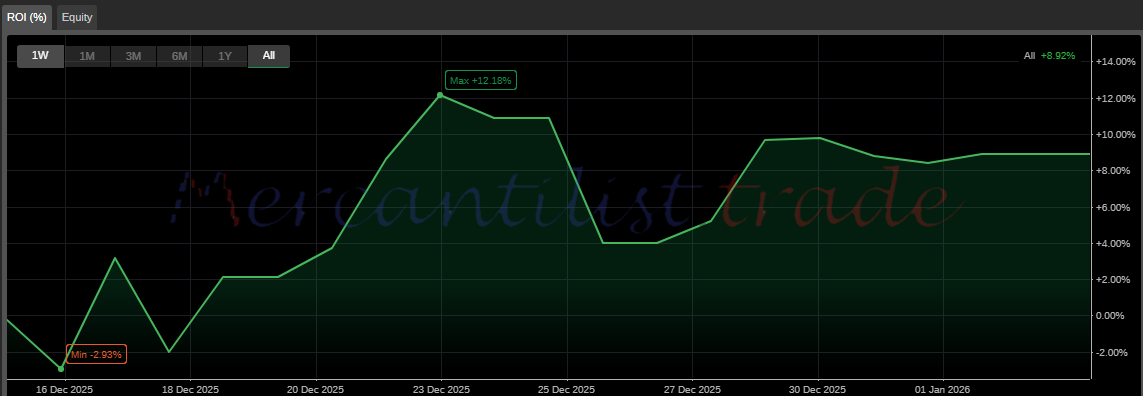This screenshot has width=1143, height=396.
Task: Click the +12.00% axis label
Action: pos(1115,98)
